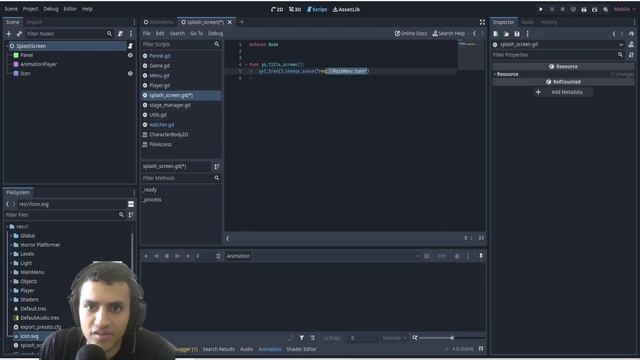Open the Scene menu

[x=11, y=9]
